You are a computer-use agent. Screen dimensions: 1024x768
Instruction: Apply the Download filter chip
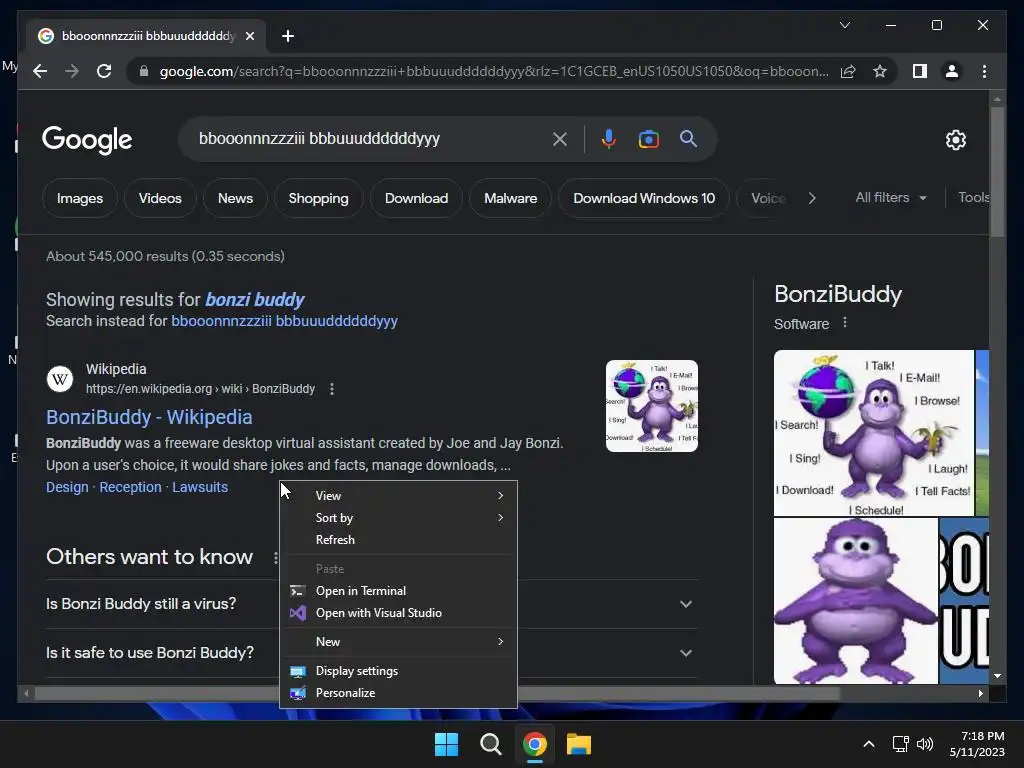pos(416,199)
